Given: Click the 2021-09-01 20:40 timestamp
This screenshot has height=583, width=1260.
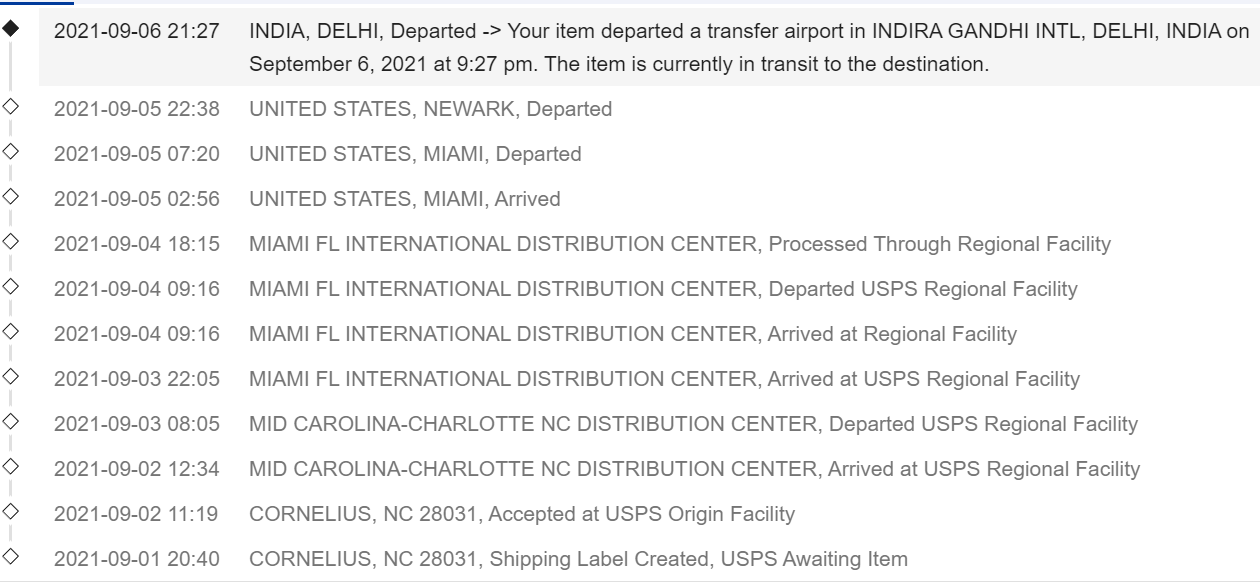Looking at the screenshot, I should point(137,559).
